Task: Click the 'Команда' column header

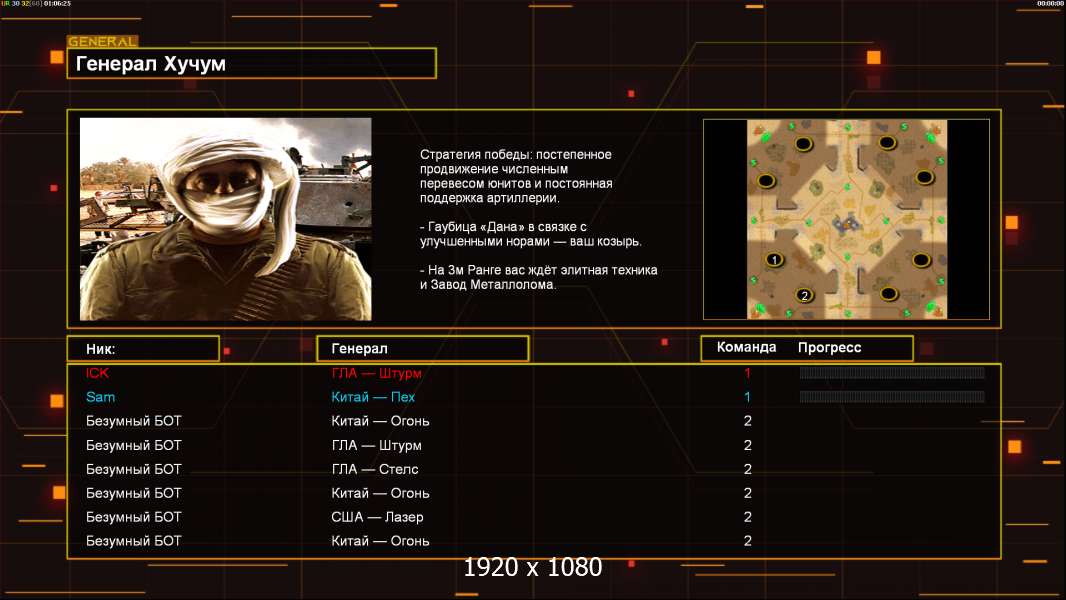Action: [x=746, y=347]
